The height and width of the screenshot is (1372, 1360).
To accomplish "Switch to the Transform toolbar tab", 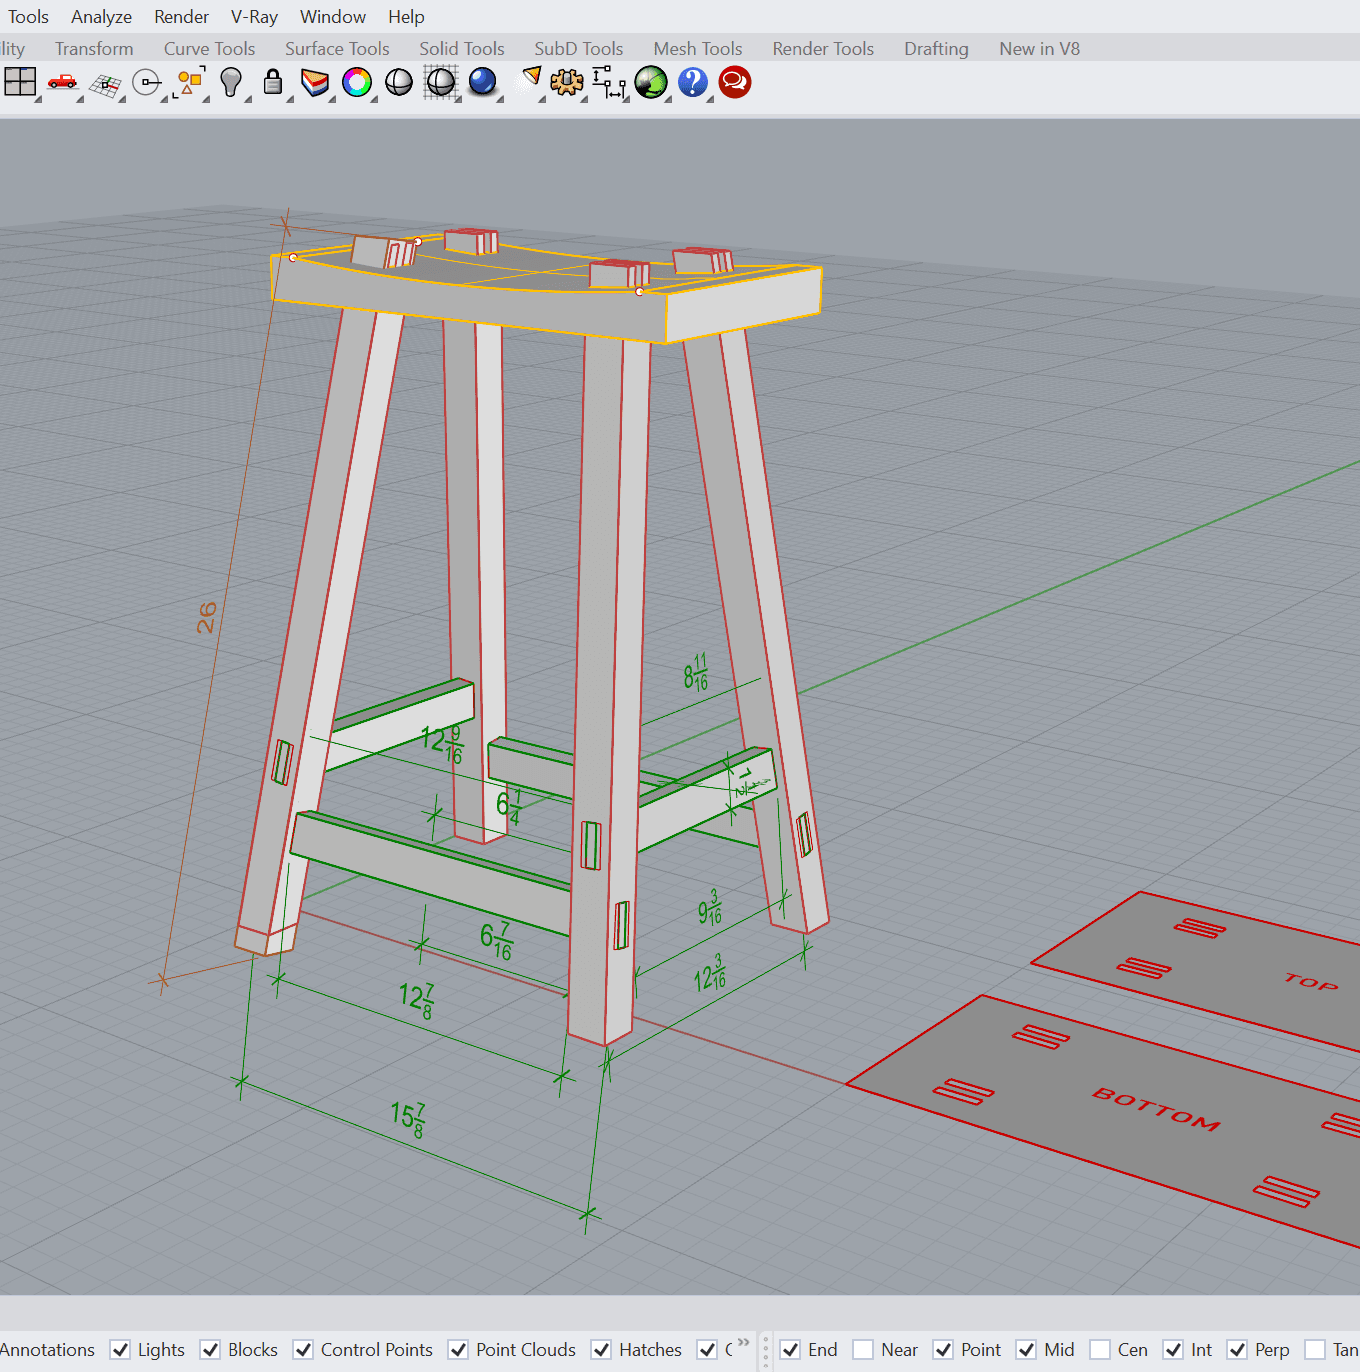I will point(94,49).
